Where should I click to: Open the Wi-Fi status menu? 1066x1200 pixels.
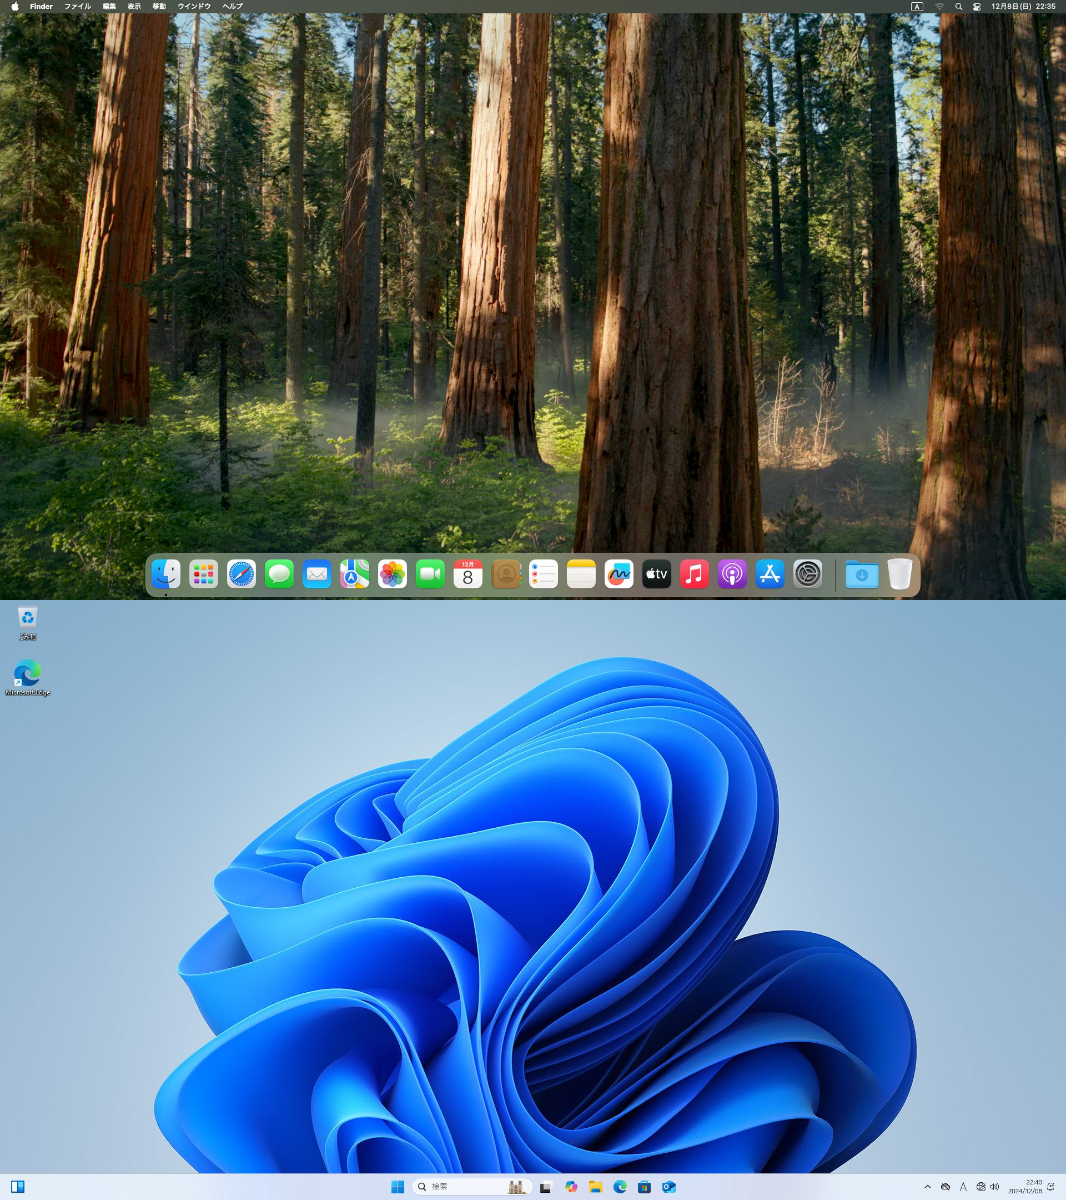tap(939, 6)
